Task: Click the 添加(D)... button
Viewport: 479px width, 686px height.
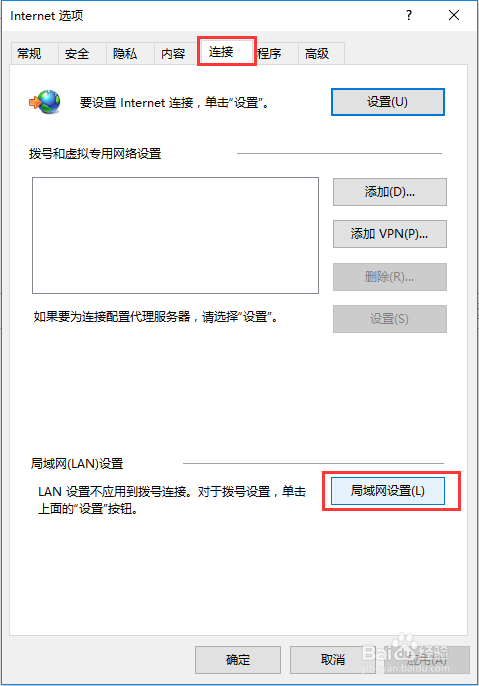Action: click(x=390, y=192)
